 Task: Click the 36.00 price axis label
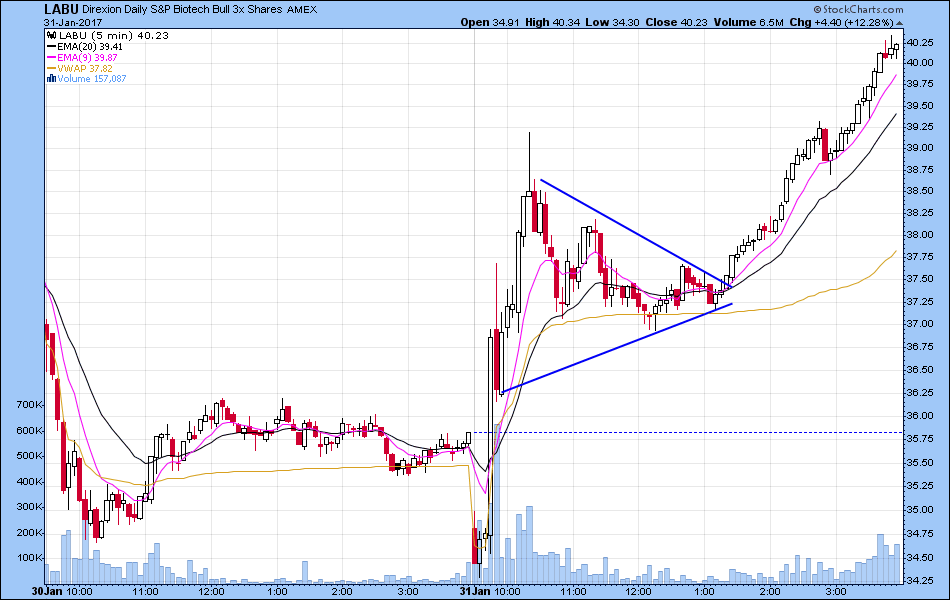point(919,416)
